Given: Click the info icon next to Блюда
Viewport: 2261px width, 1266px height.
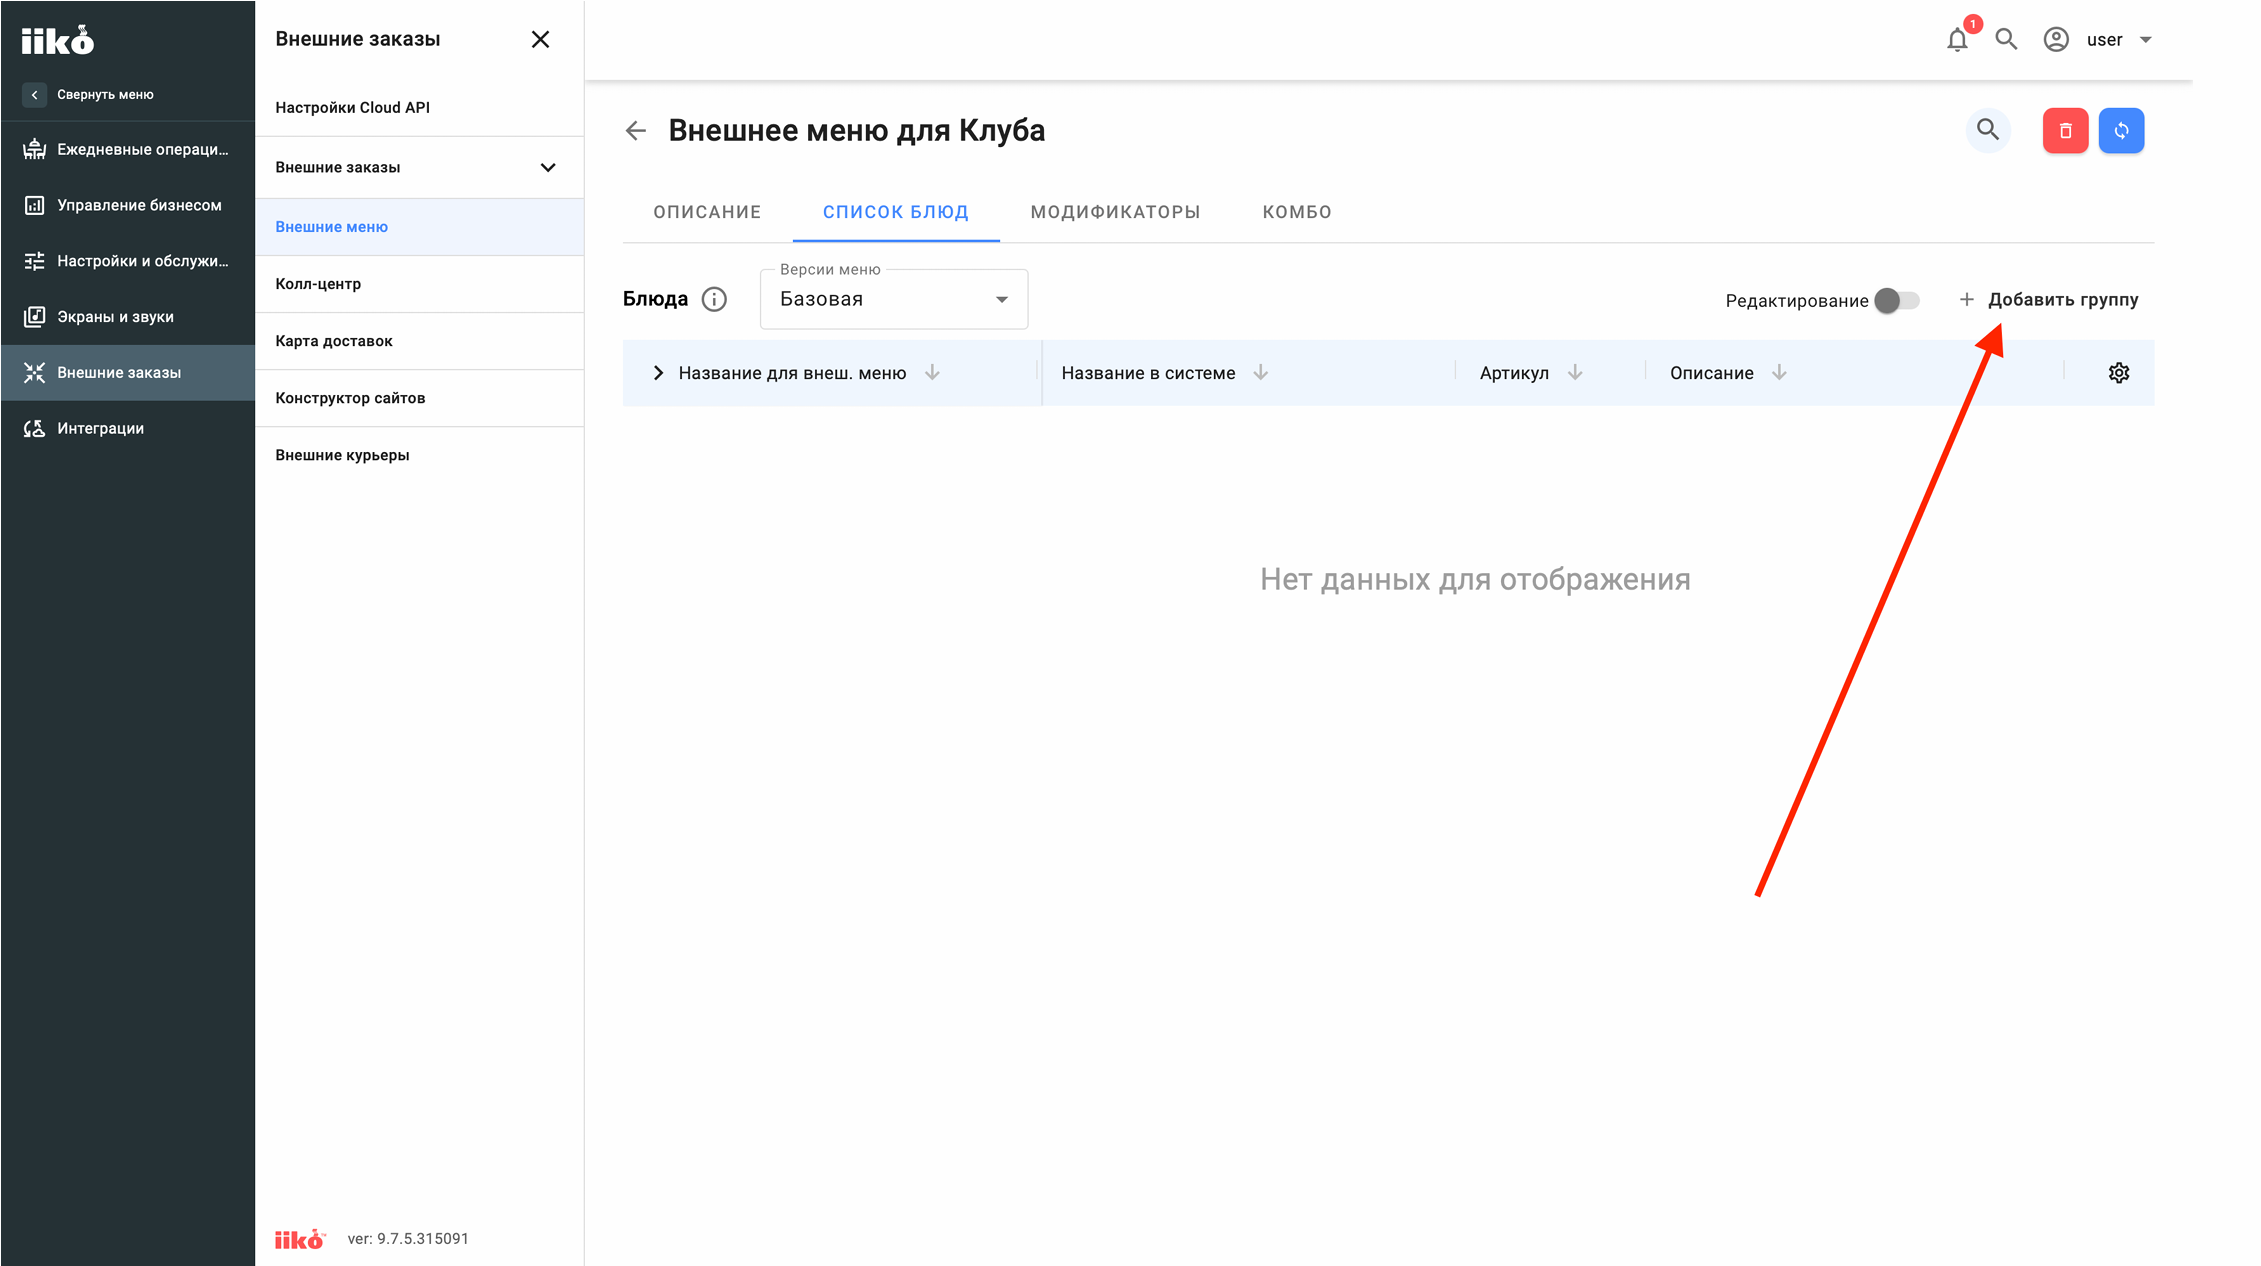Looking at the screenshot, I should tap(714, 299).
